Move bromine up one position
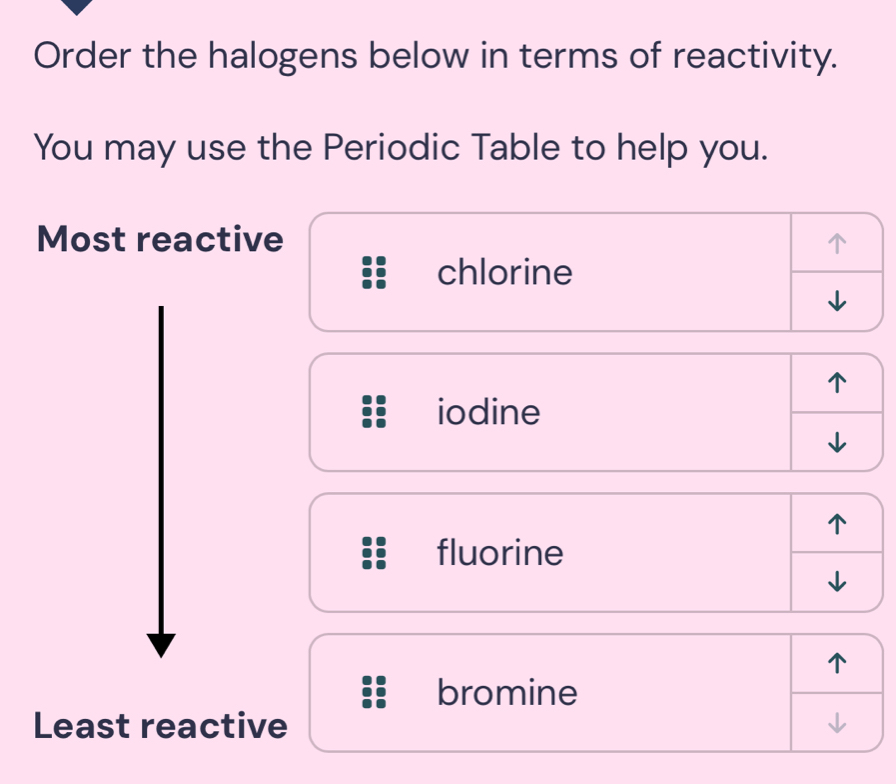Viewport: 896px width, 784px height. click(x=837, y=663)
